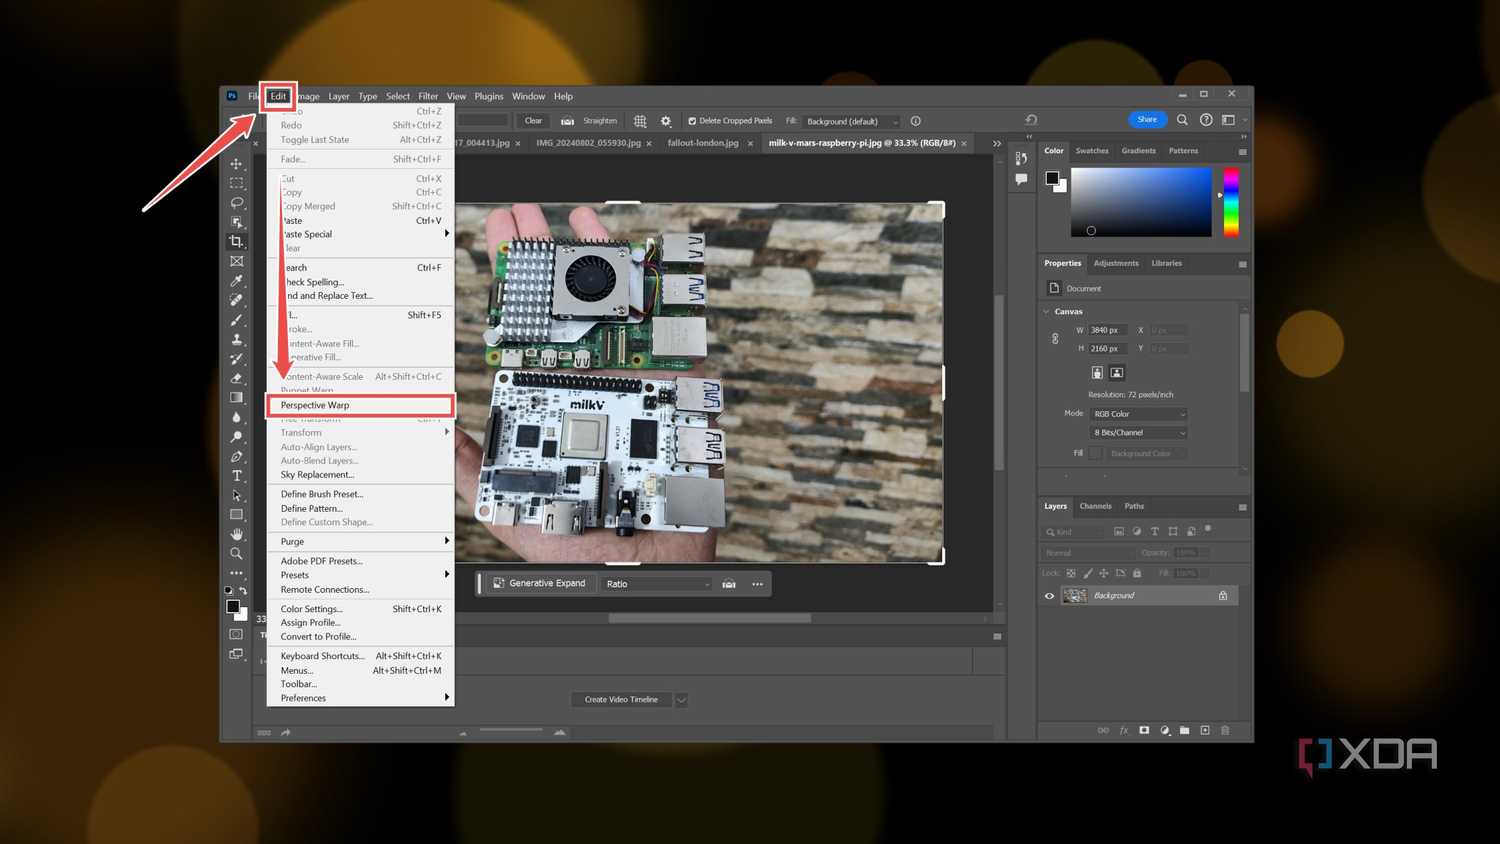The height and width of the screenshot is (844, 1500).
Task: Select the Clone Stamp tool
Action: coord(236,339)
